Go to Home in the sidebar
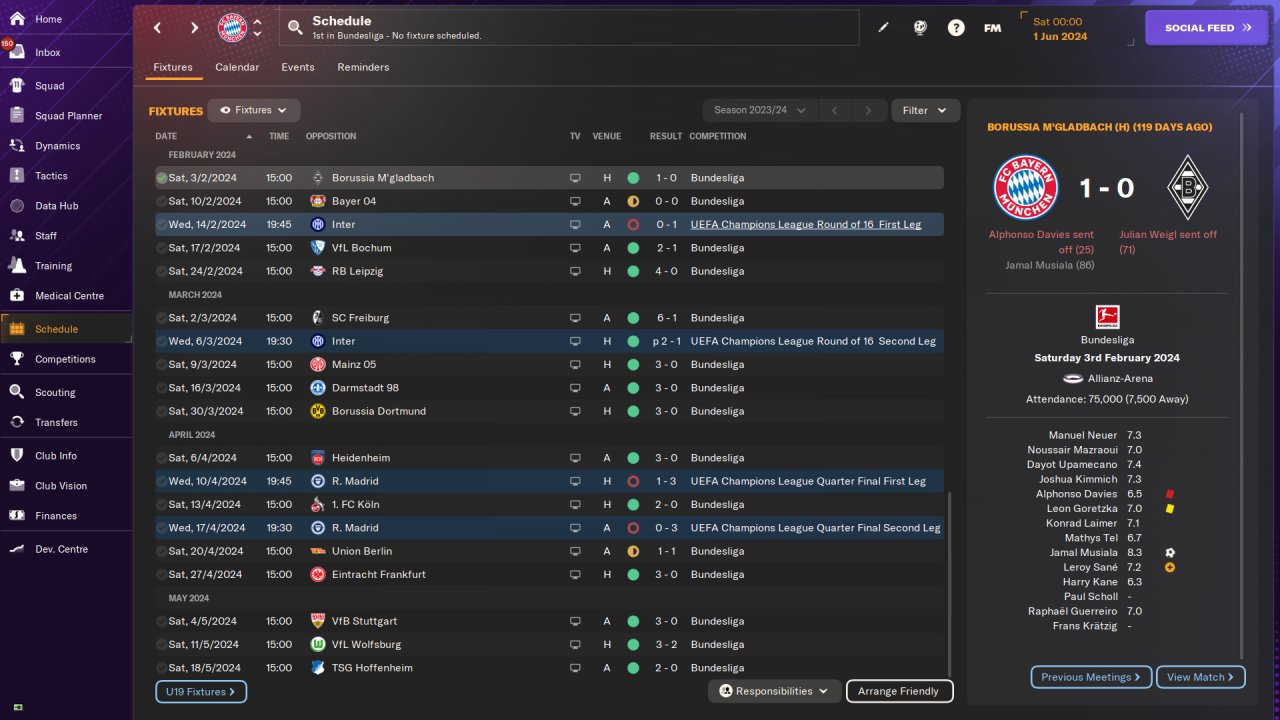Viewport: 1280px width, 720px height. point(66,19)
